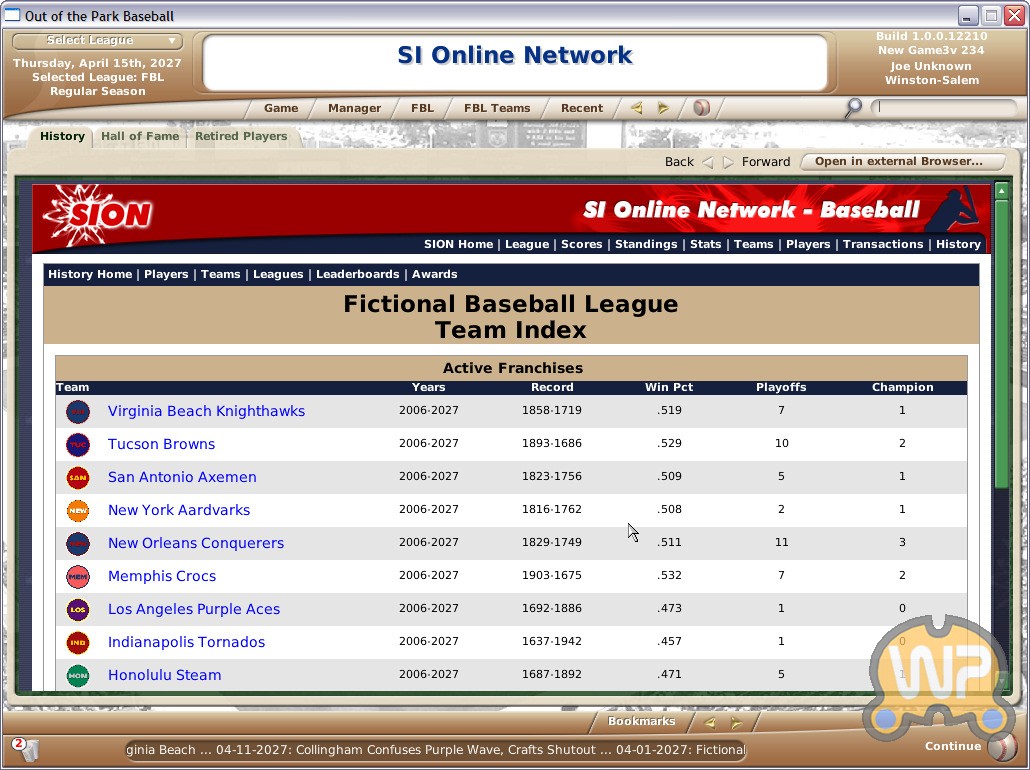Image resolution: width=1030 pixels, height=770 pixels.
Task: Open the FBL Teams menu
Action: [x=496, y=108]
